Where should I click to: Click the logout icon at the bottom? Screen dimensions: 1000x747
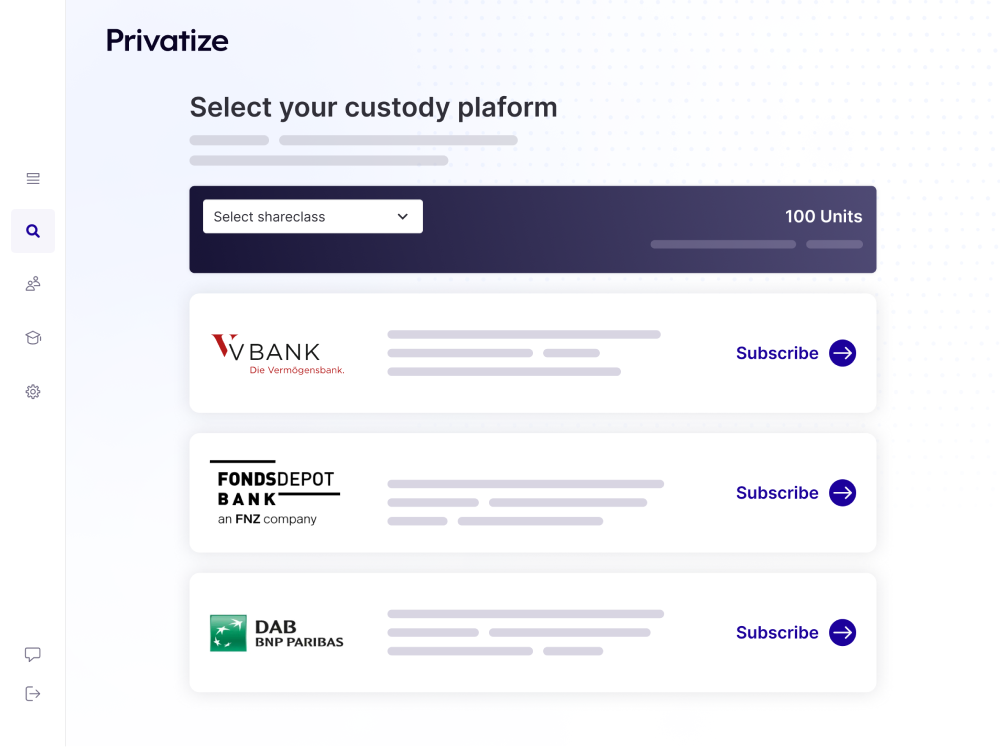32,693
